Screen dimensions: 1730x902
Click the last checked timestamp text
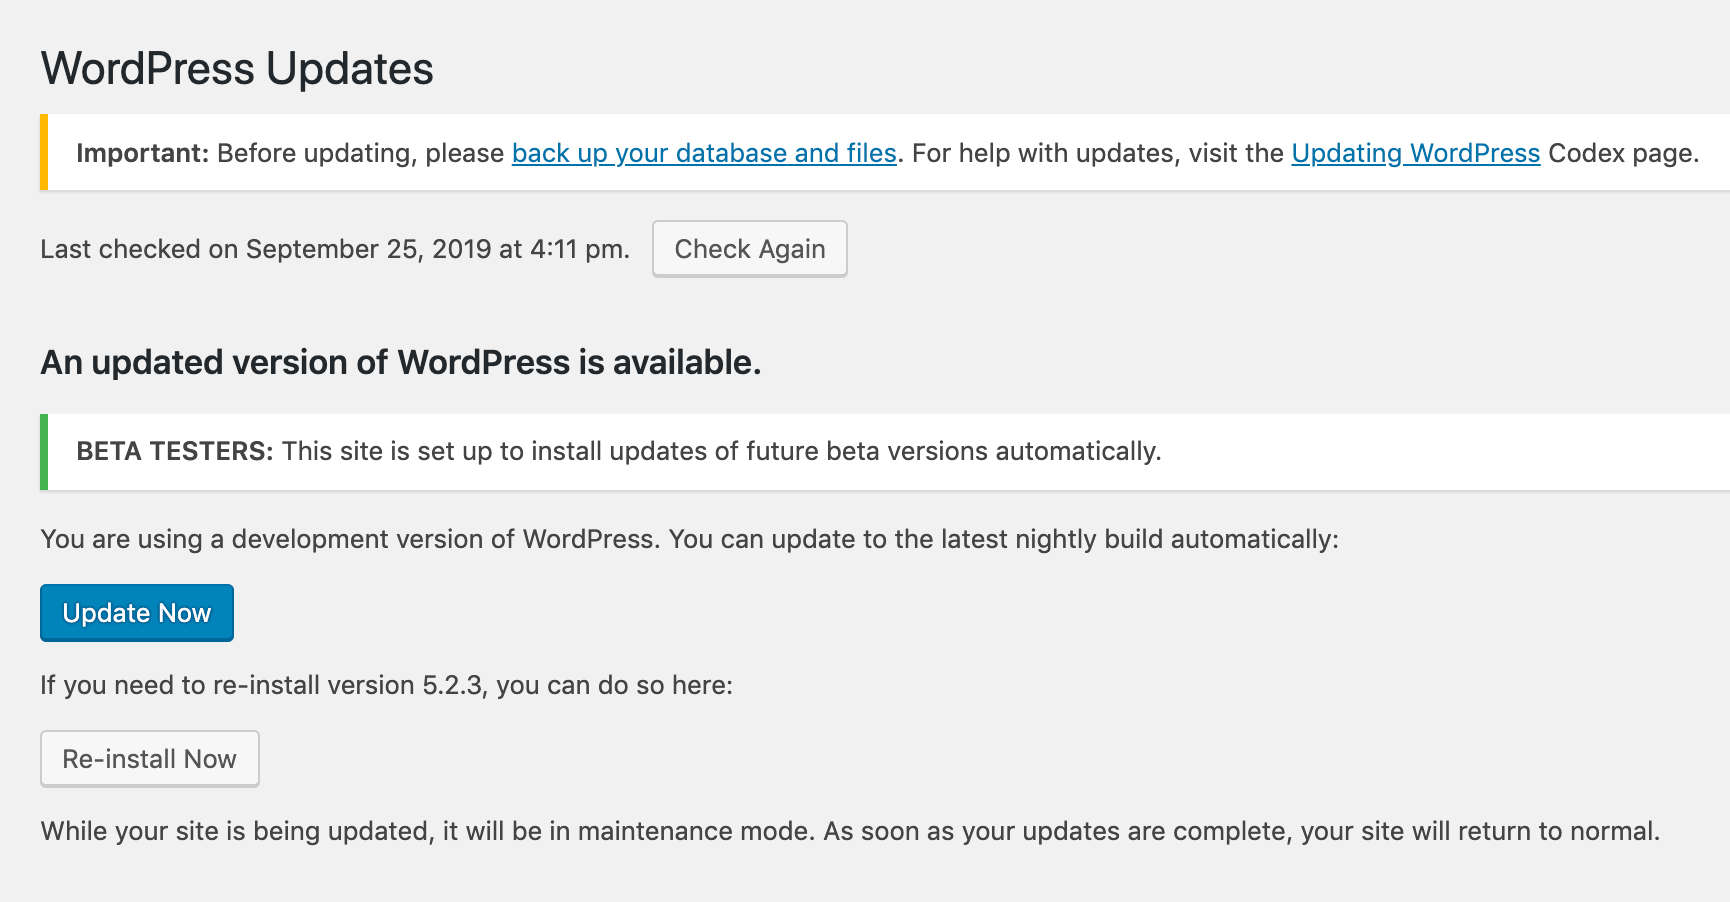[333, 249]
